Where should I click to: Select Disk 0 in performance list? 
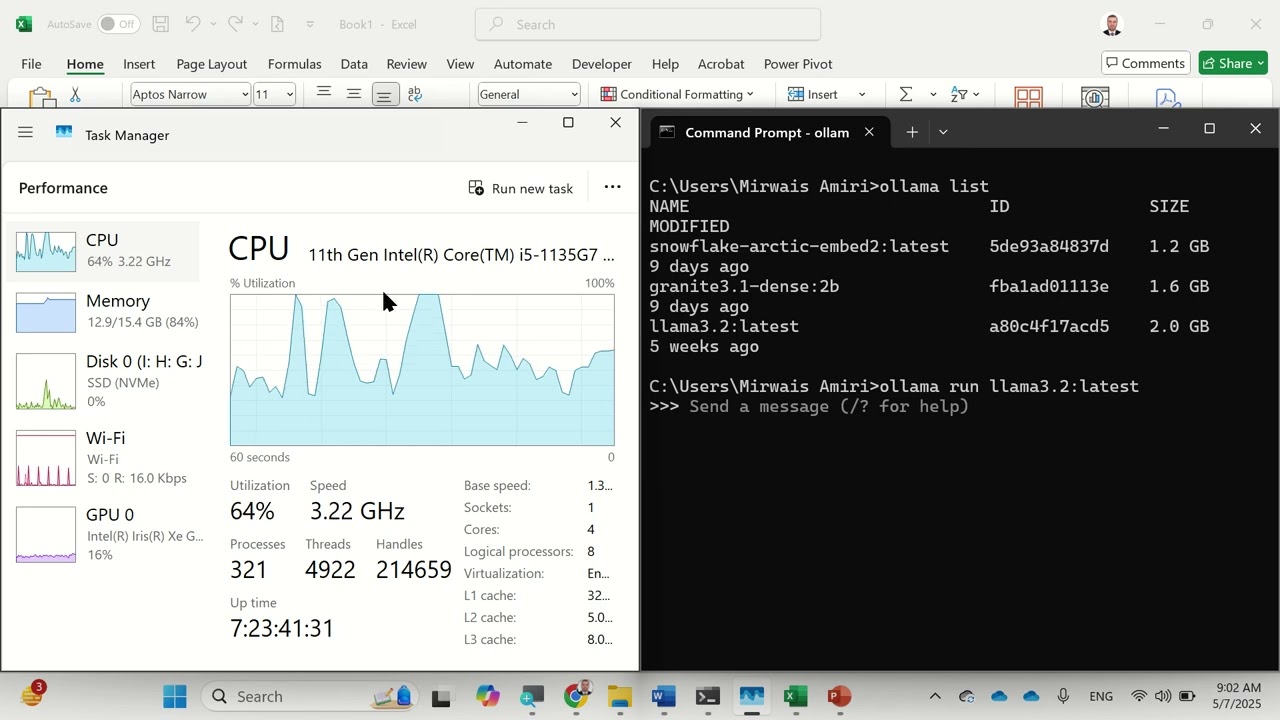click(x=104, y=380)
